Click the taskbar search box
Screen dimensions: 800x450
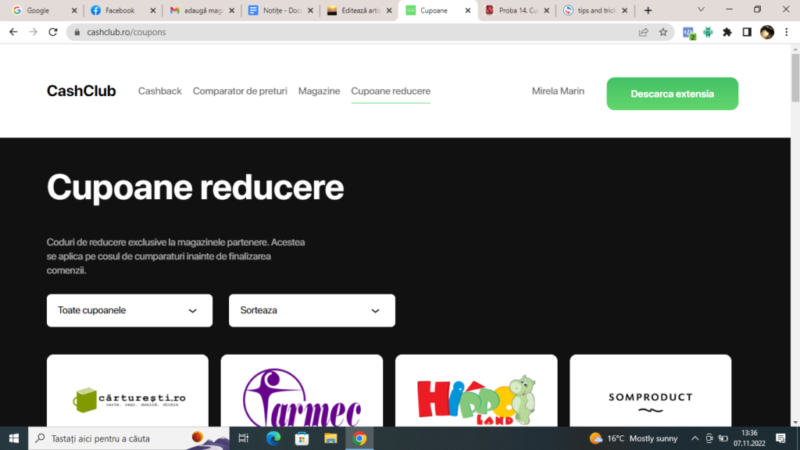(129, 438)
